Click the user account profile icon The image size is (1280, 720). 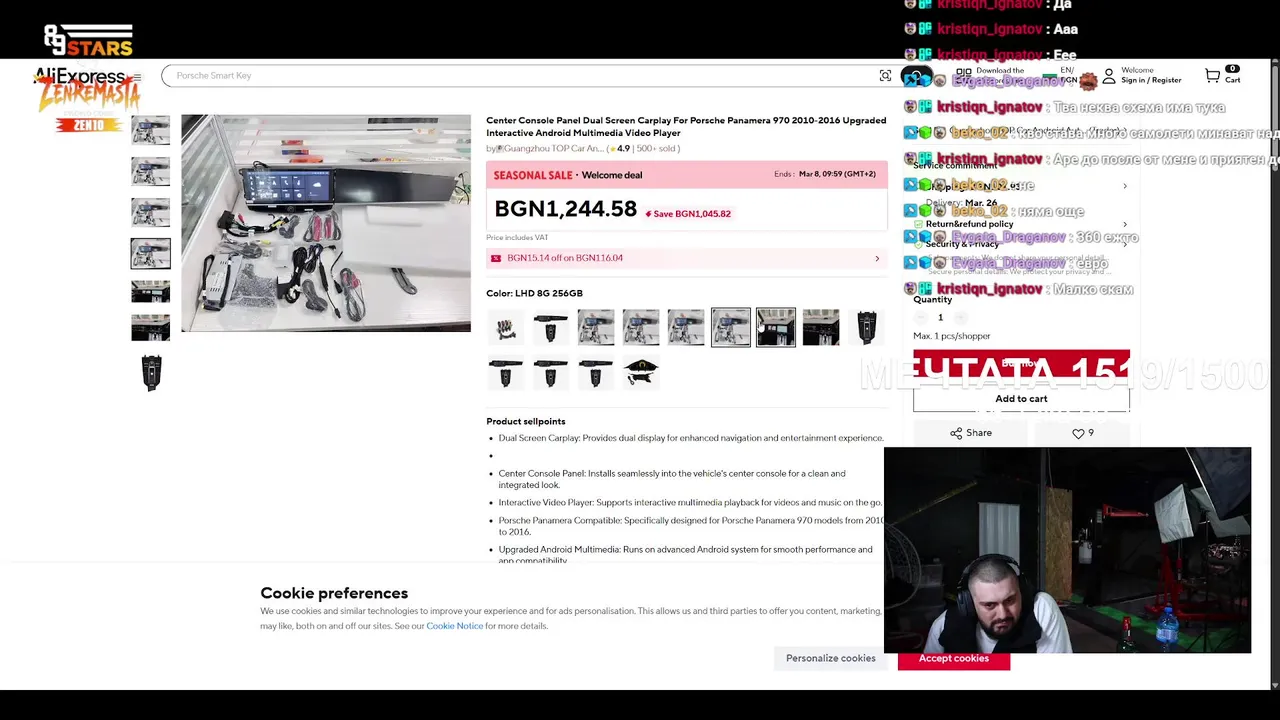point(1109,76)
